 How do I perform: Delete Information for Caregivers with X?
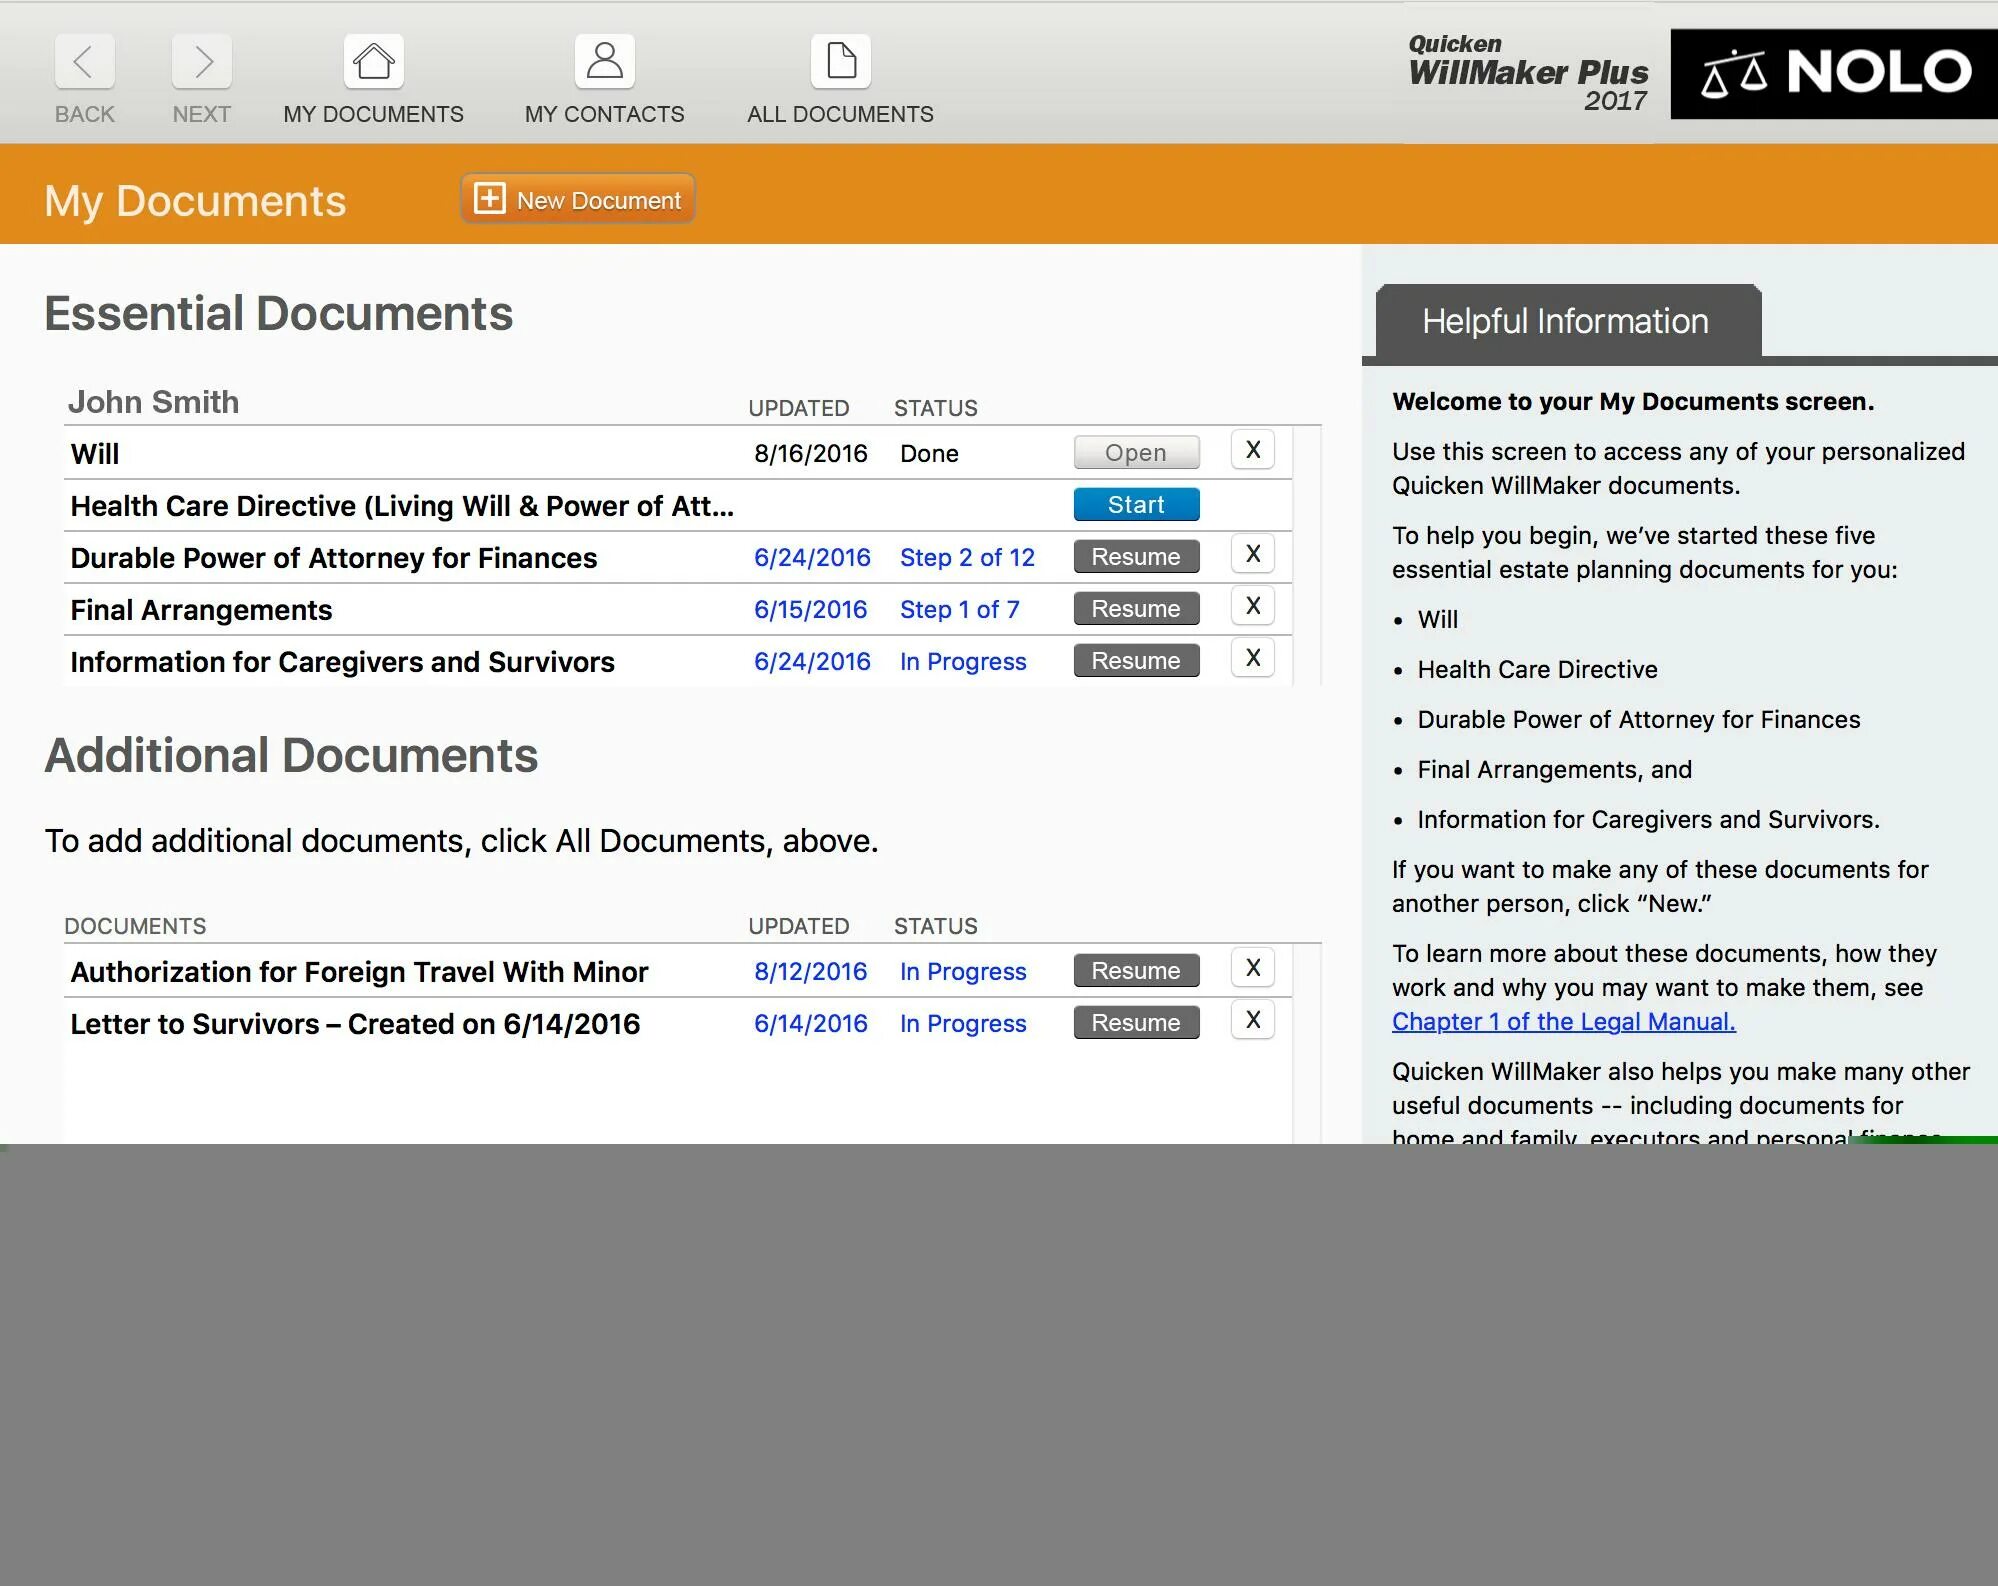point(1252,659)
